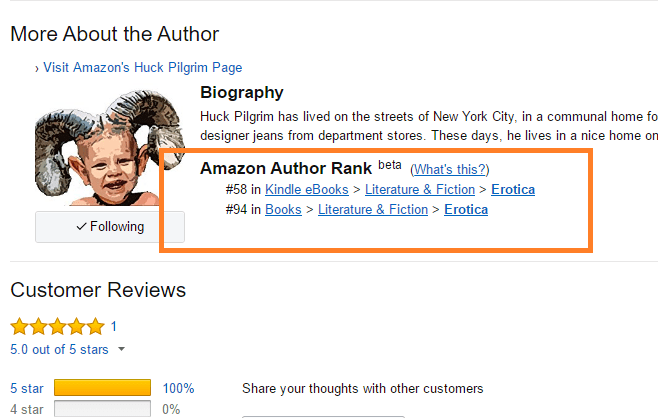Filter reviews by the 5 star link
Image resolution: width=658 pixels, height=418 pixels.
pos(27,388)
